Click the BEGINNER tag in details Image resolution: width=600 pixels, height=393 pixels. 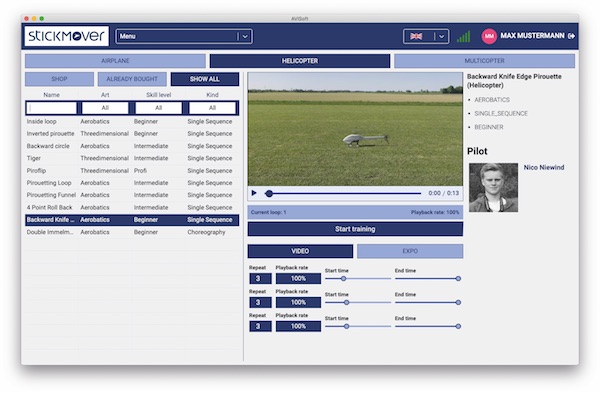tap(489, 127)
